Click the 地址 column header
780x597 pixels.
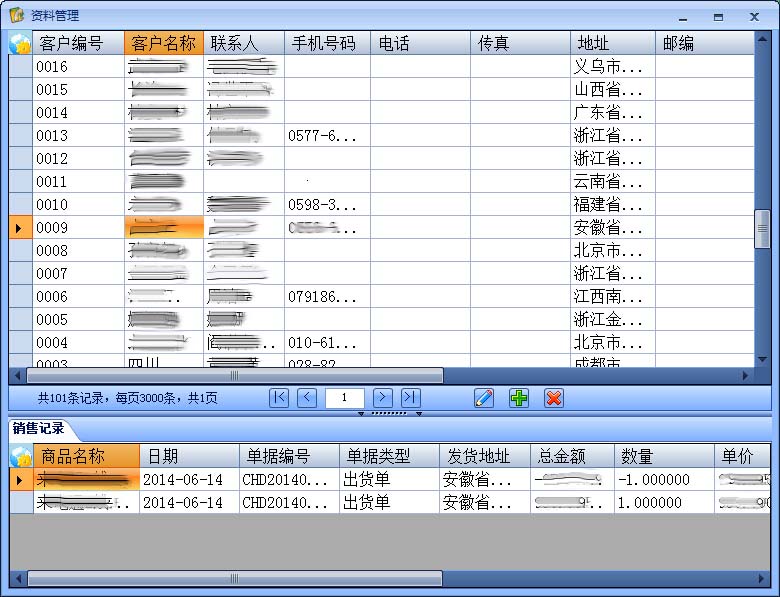[x=613, y=43]
